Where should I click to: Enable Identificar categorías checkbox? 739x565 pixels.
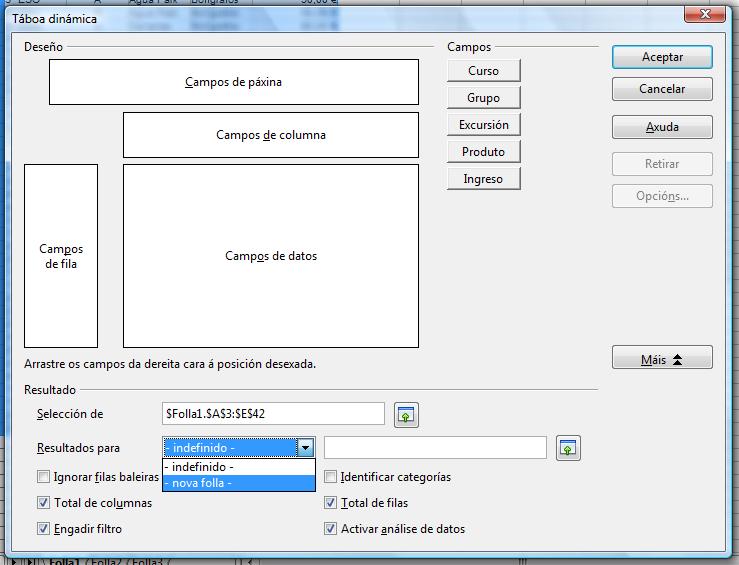click(331, 478)
